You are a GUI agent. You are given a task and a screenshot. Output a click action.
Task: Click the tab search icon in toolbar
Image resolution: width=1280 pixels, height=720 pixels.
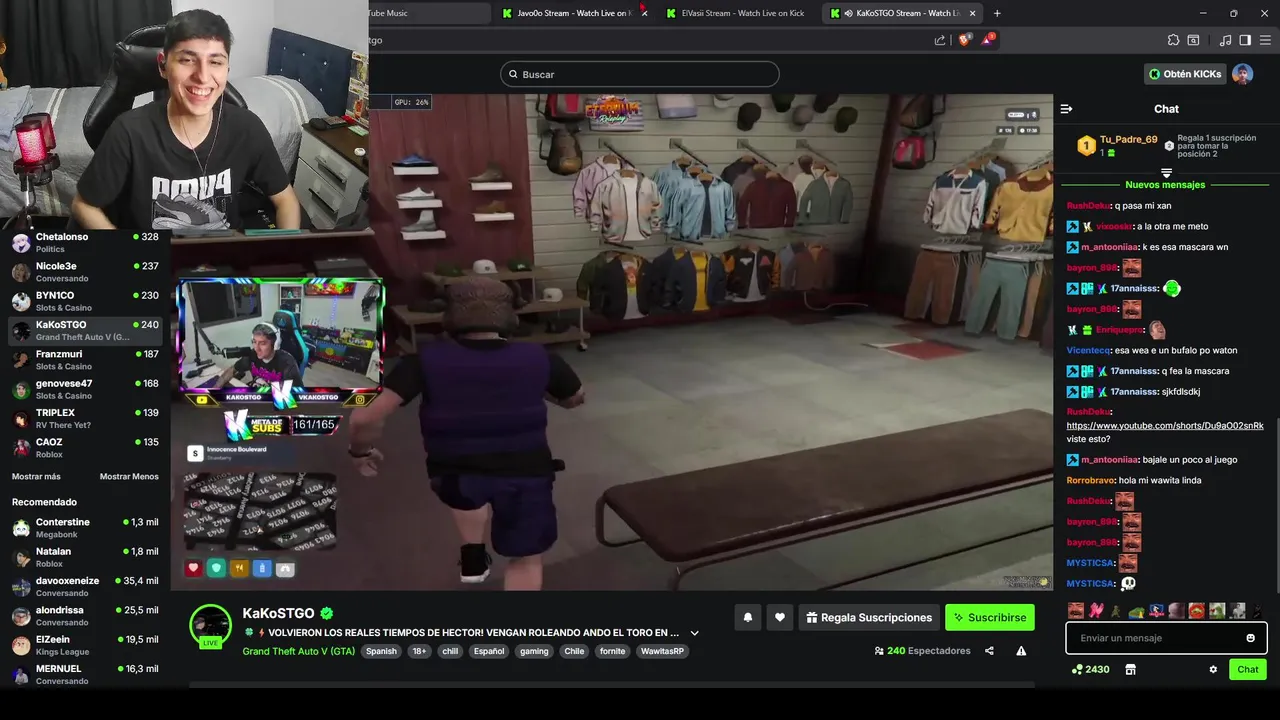click(1193, 40)
